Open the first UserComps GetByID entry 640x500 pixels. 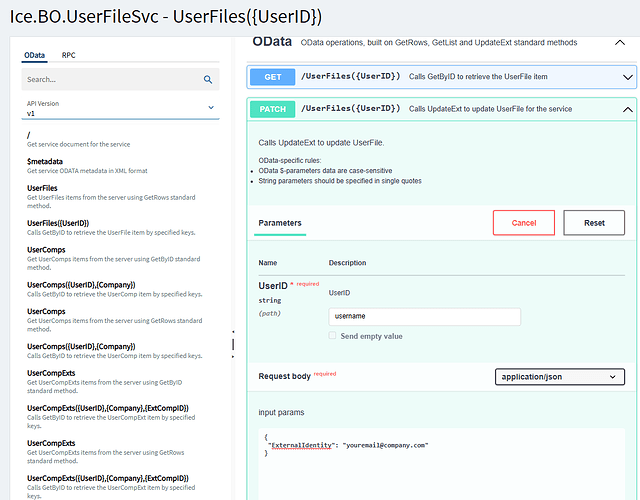113,258
